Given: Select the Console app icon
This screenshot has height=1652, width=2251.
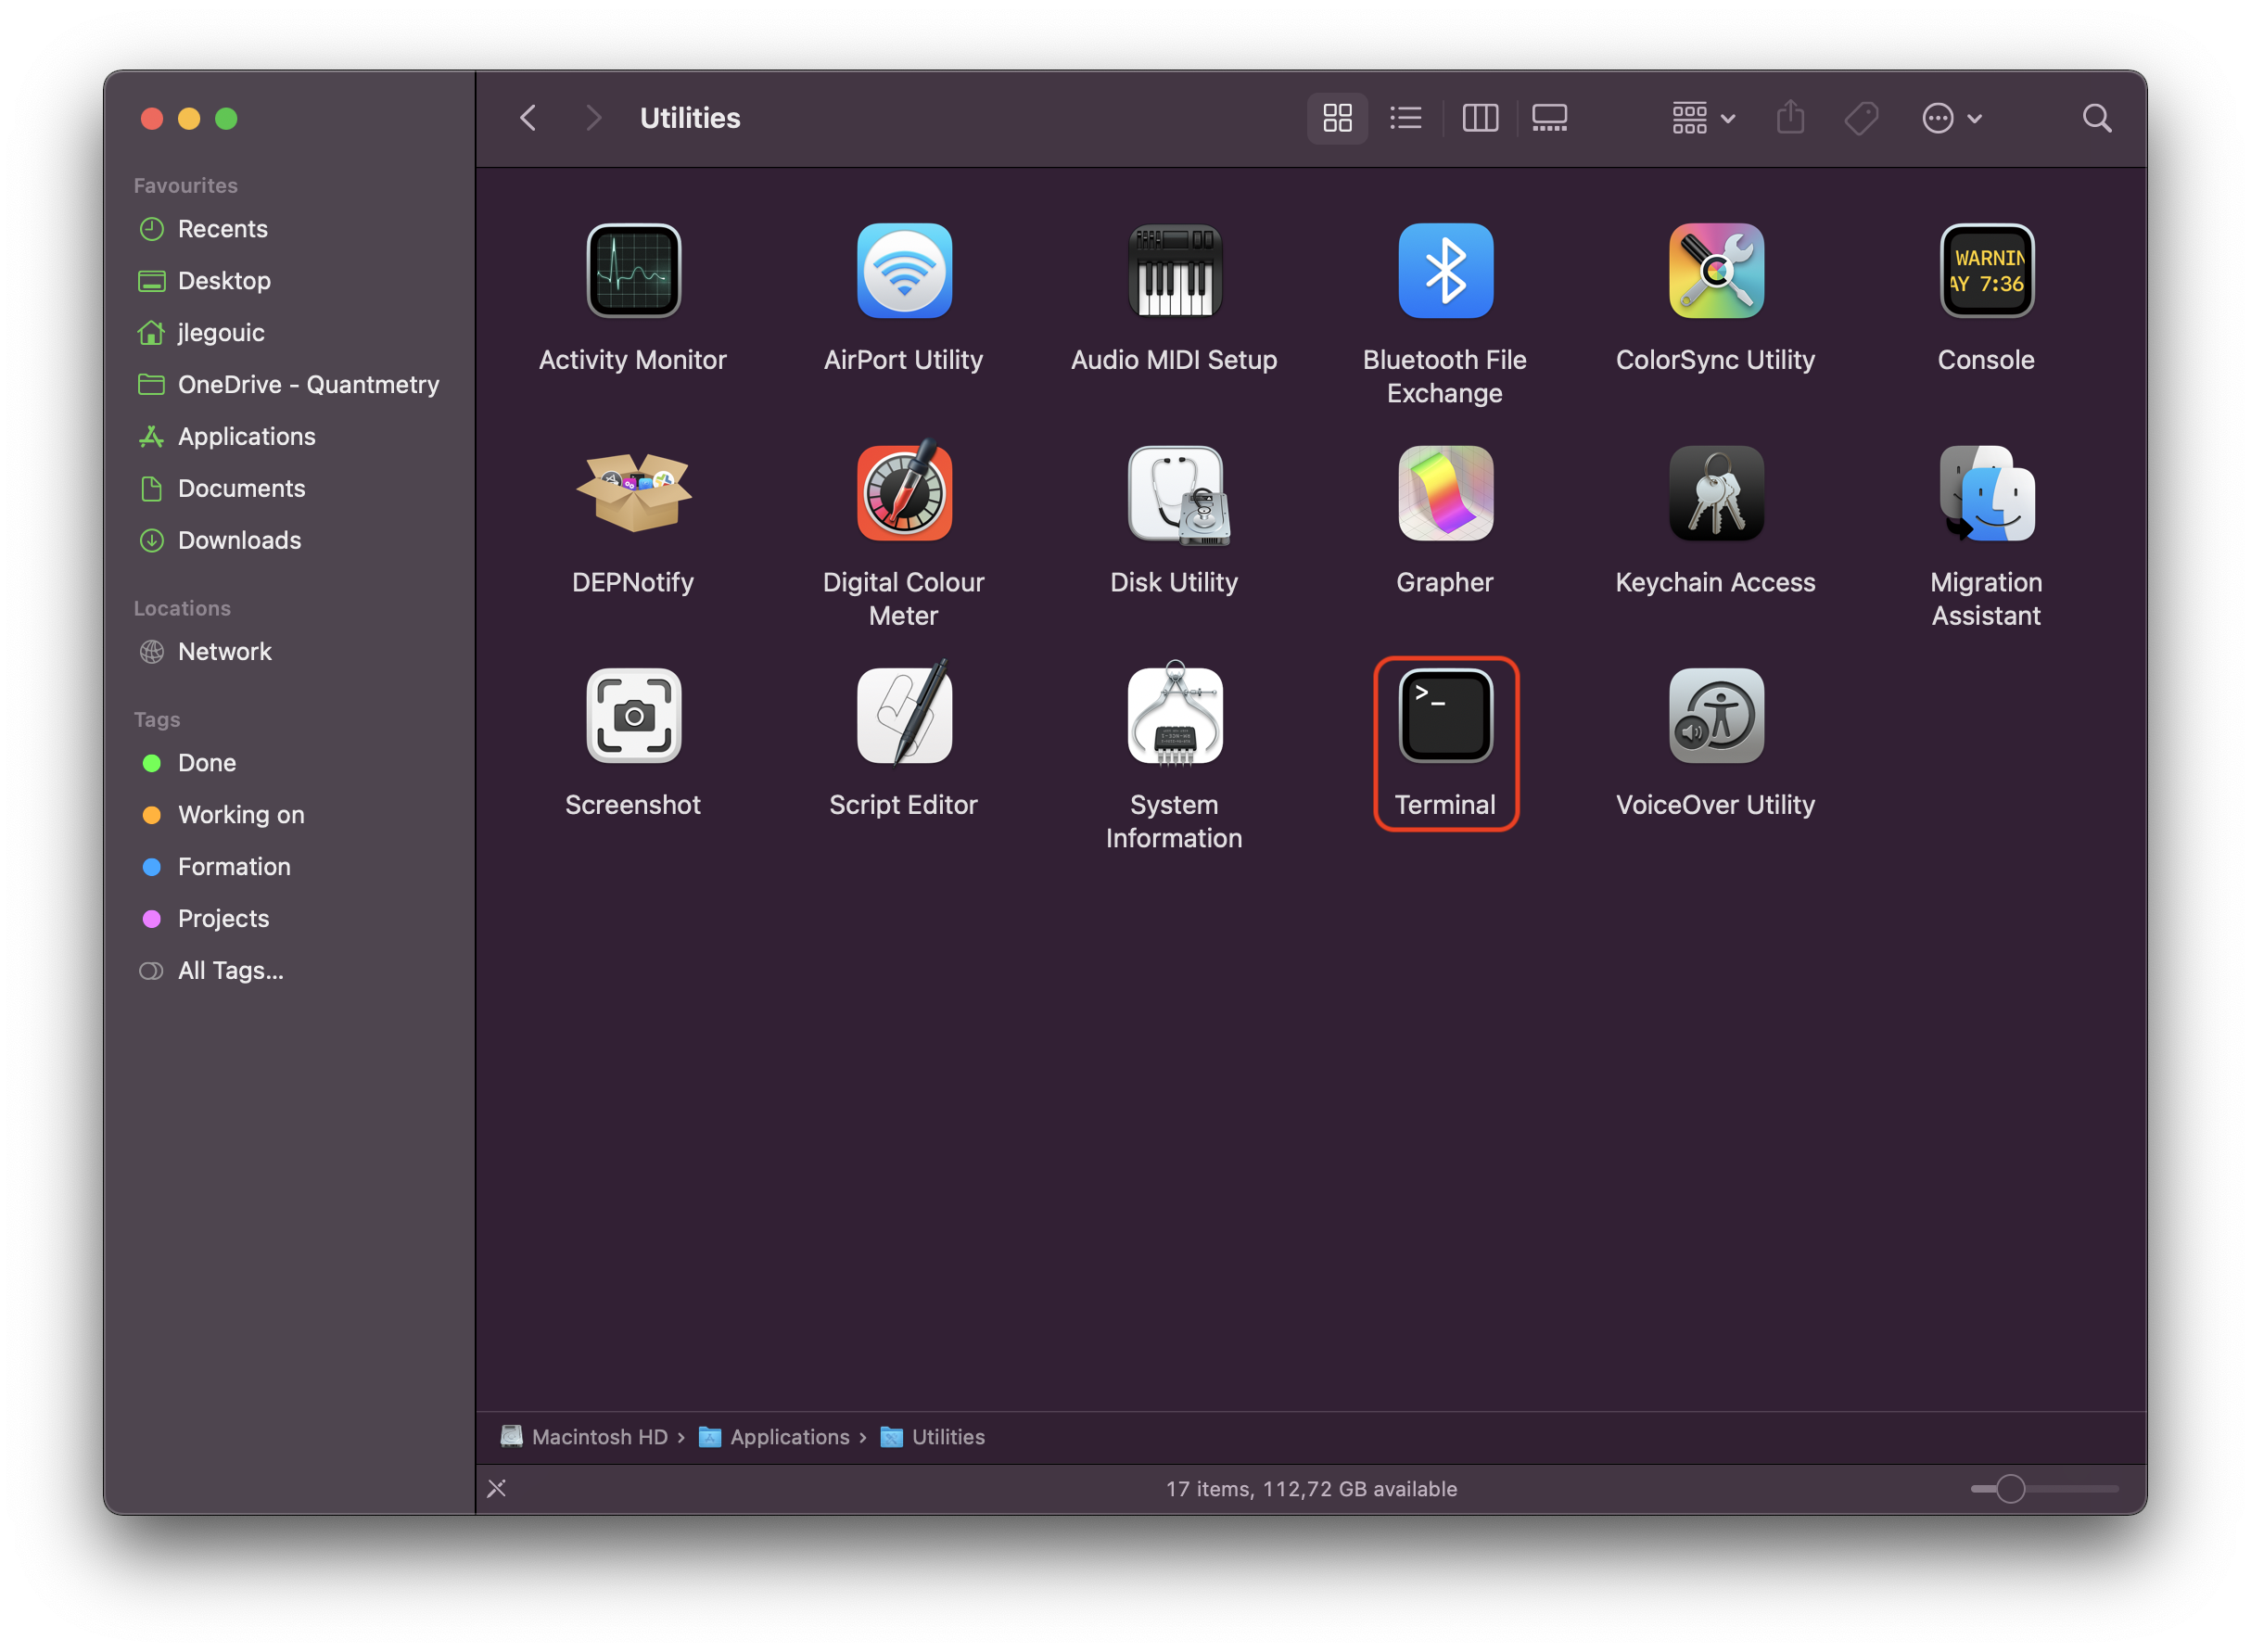Looking at the screenshot, I should point(1987,271).
